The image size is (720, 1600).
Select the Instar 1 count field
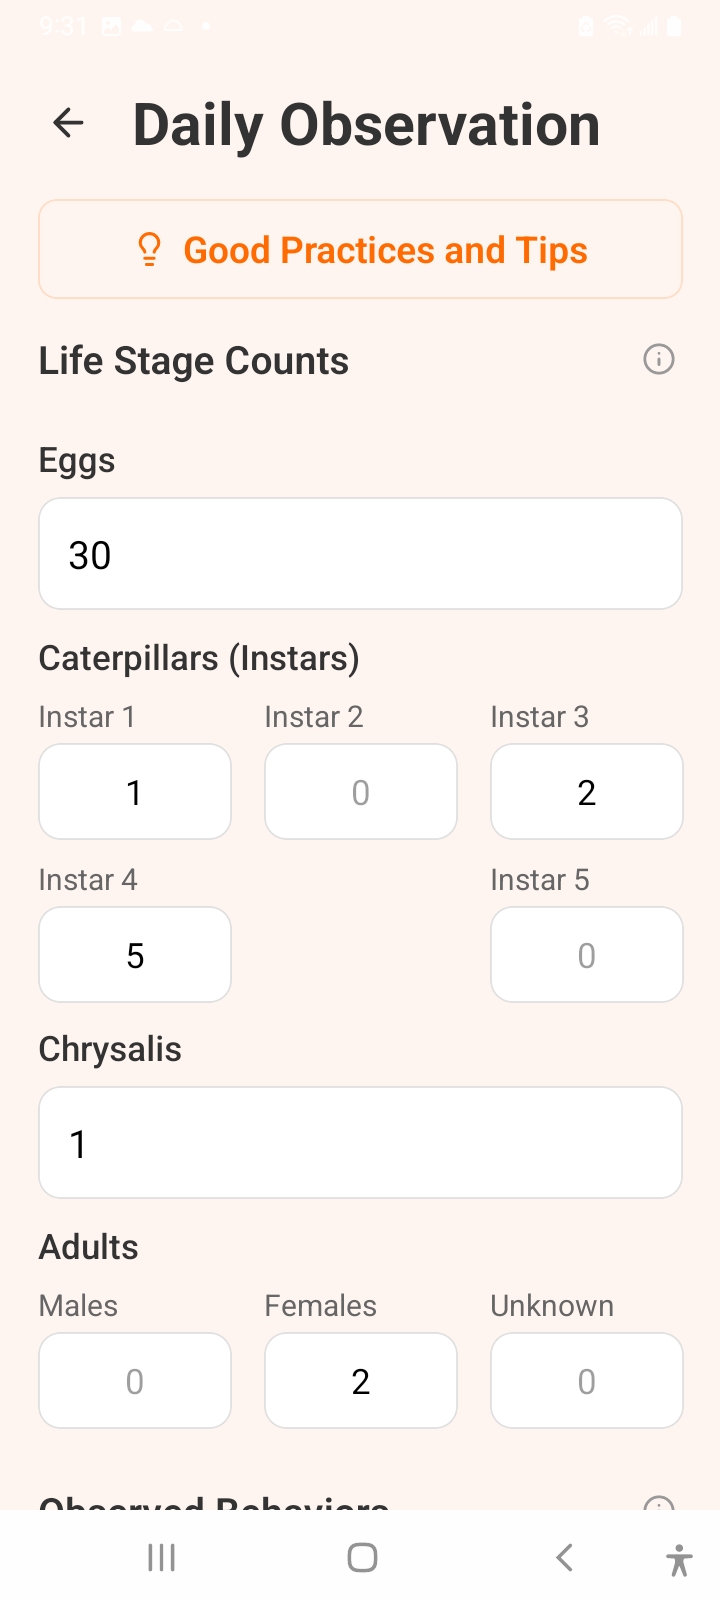click(x=135, y=792)
